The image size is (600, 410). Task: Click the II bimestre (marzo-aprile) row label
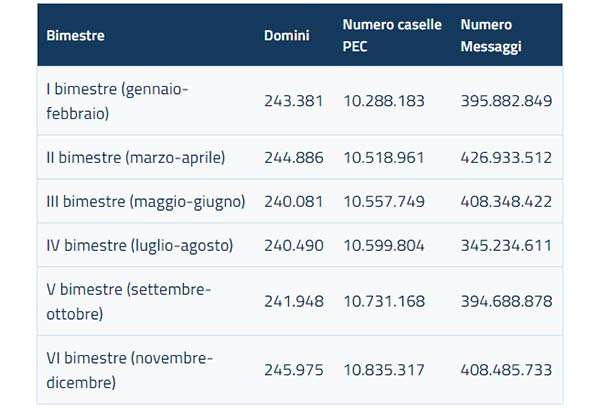tap(135, 157)
